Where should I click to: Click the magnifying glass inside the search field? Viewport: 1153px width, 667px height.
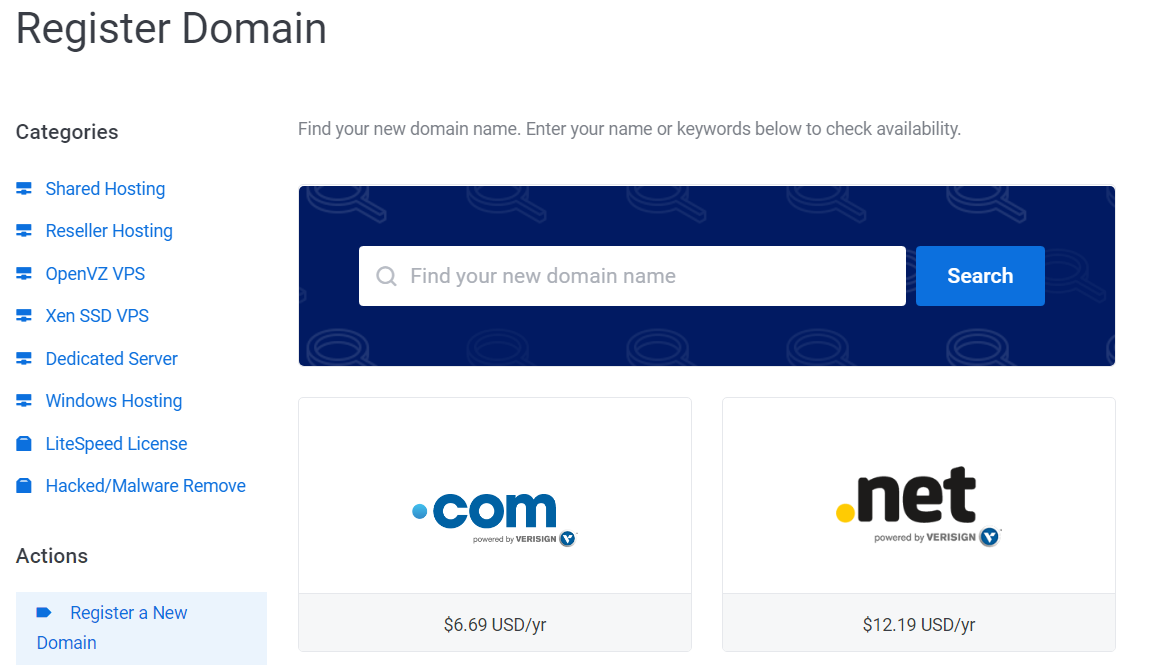tap(385, 275)
